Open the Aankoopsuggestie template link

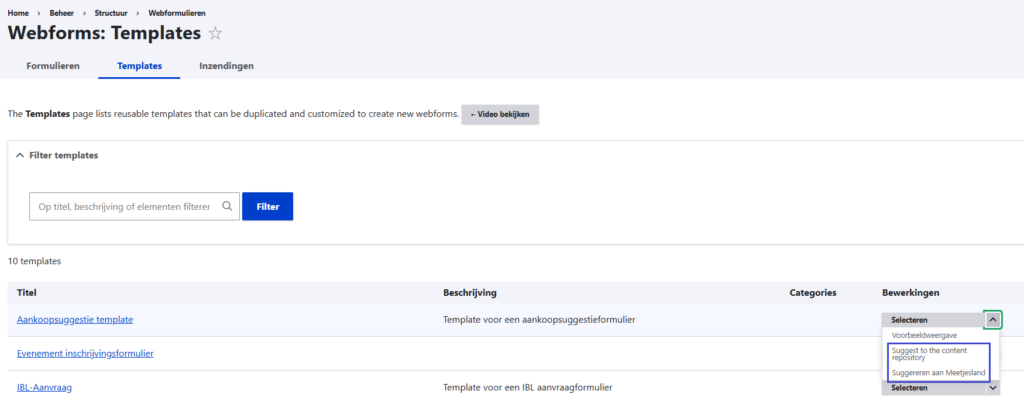pyautogui.click(x=75, y=320)
